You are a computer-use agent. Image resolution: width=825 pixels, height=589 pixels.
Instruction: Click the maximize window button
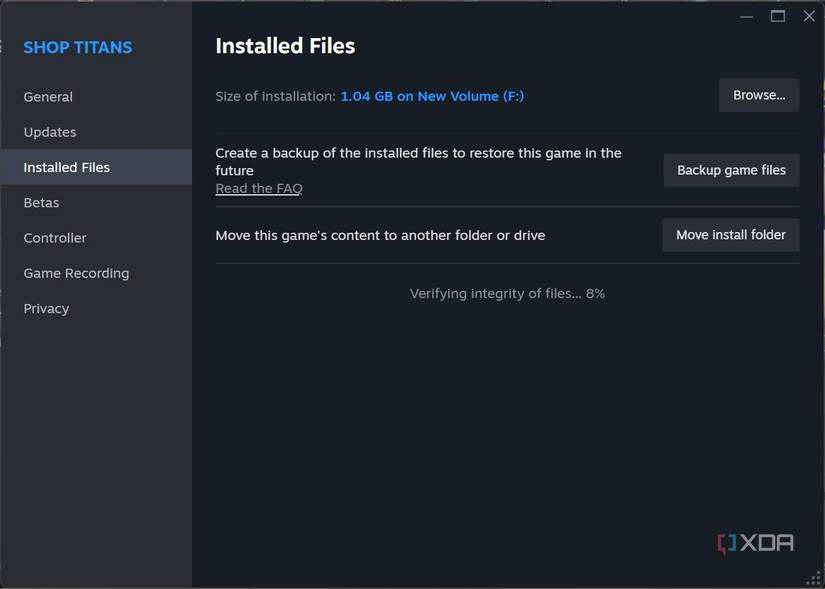coord(777,16)
